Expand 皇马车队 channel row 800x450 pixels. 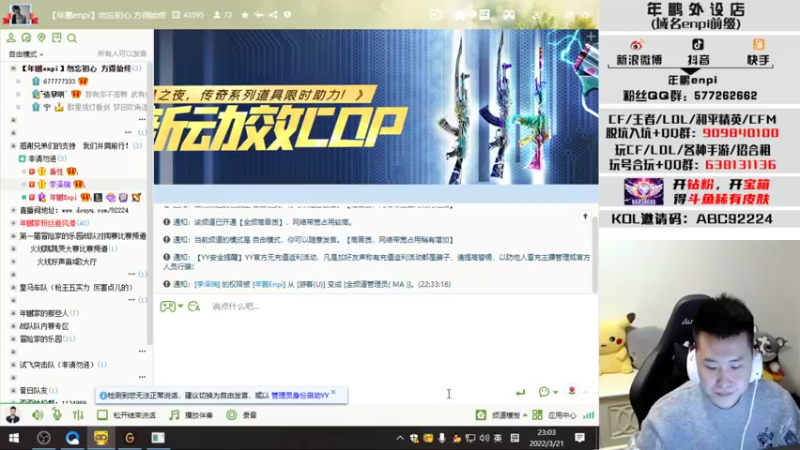(x=13, y=287)
